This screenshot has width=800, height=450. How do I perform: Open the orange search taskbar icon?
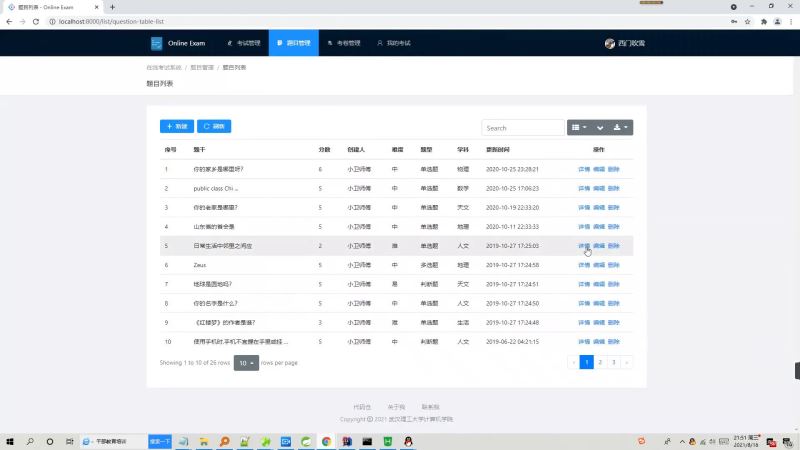pyautogui.click(x=224, y=441)
